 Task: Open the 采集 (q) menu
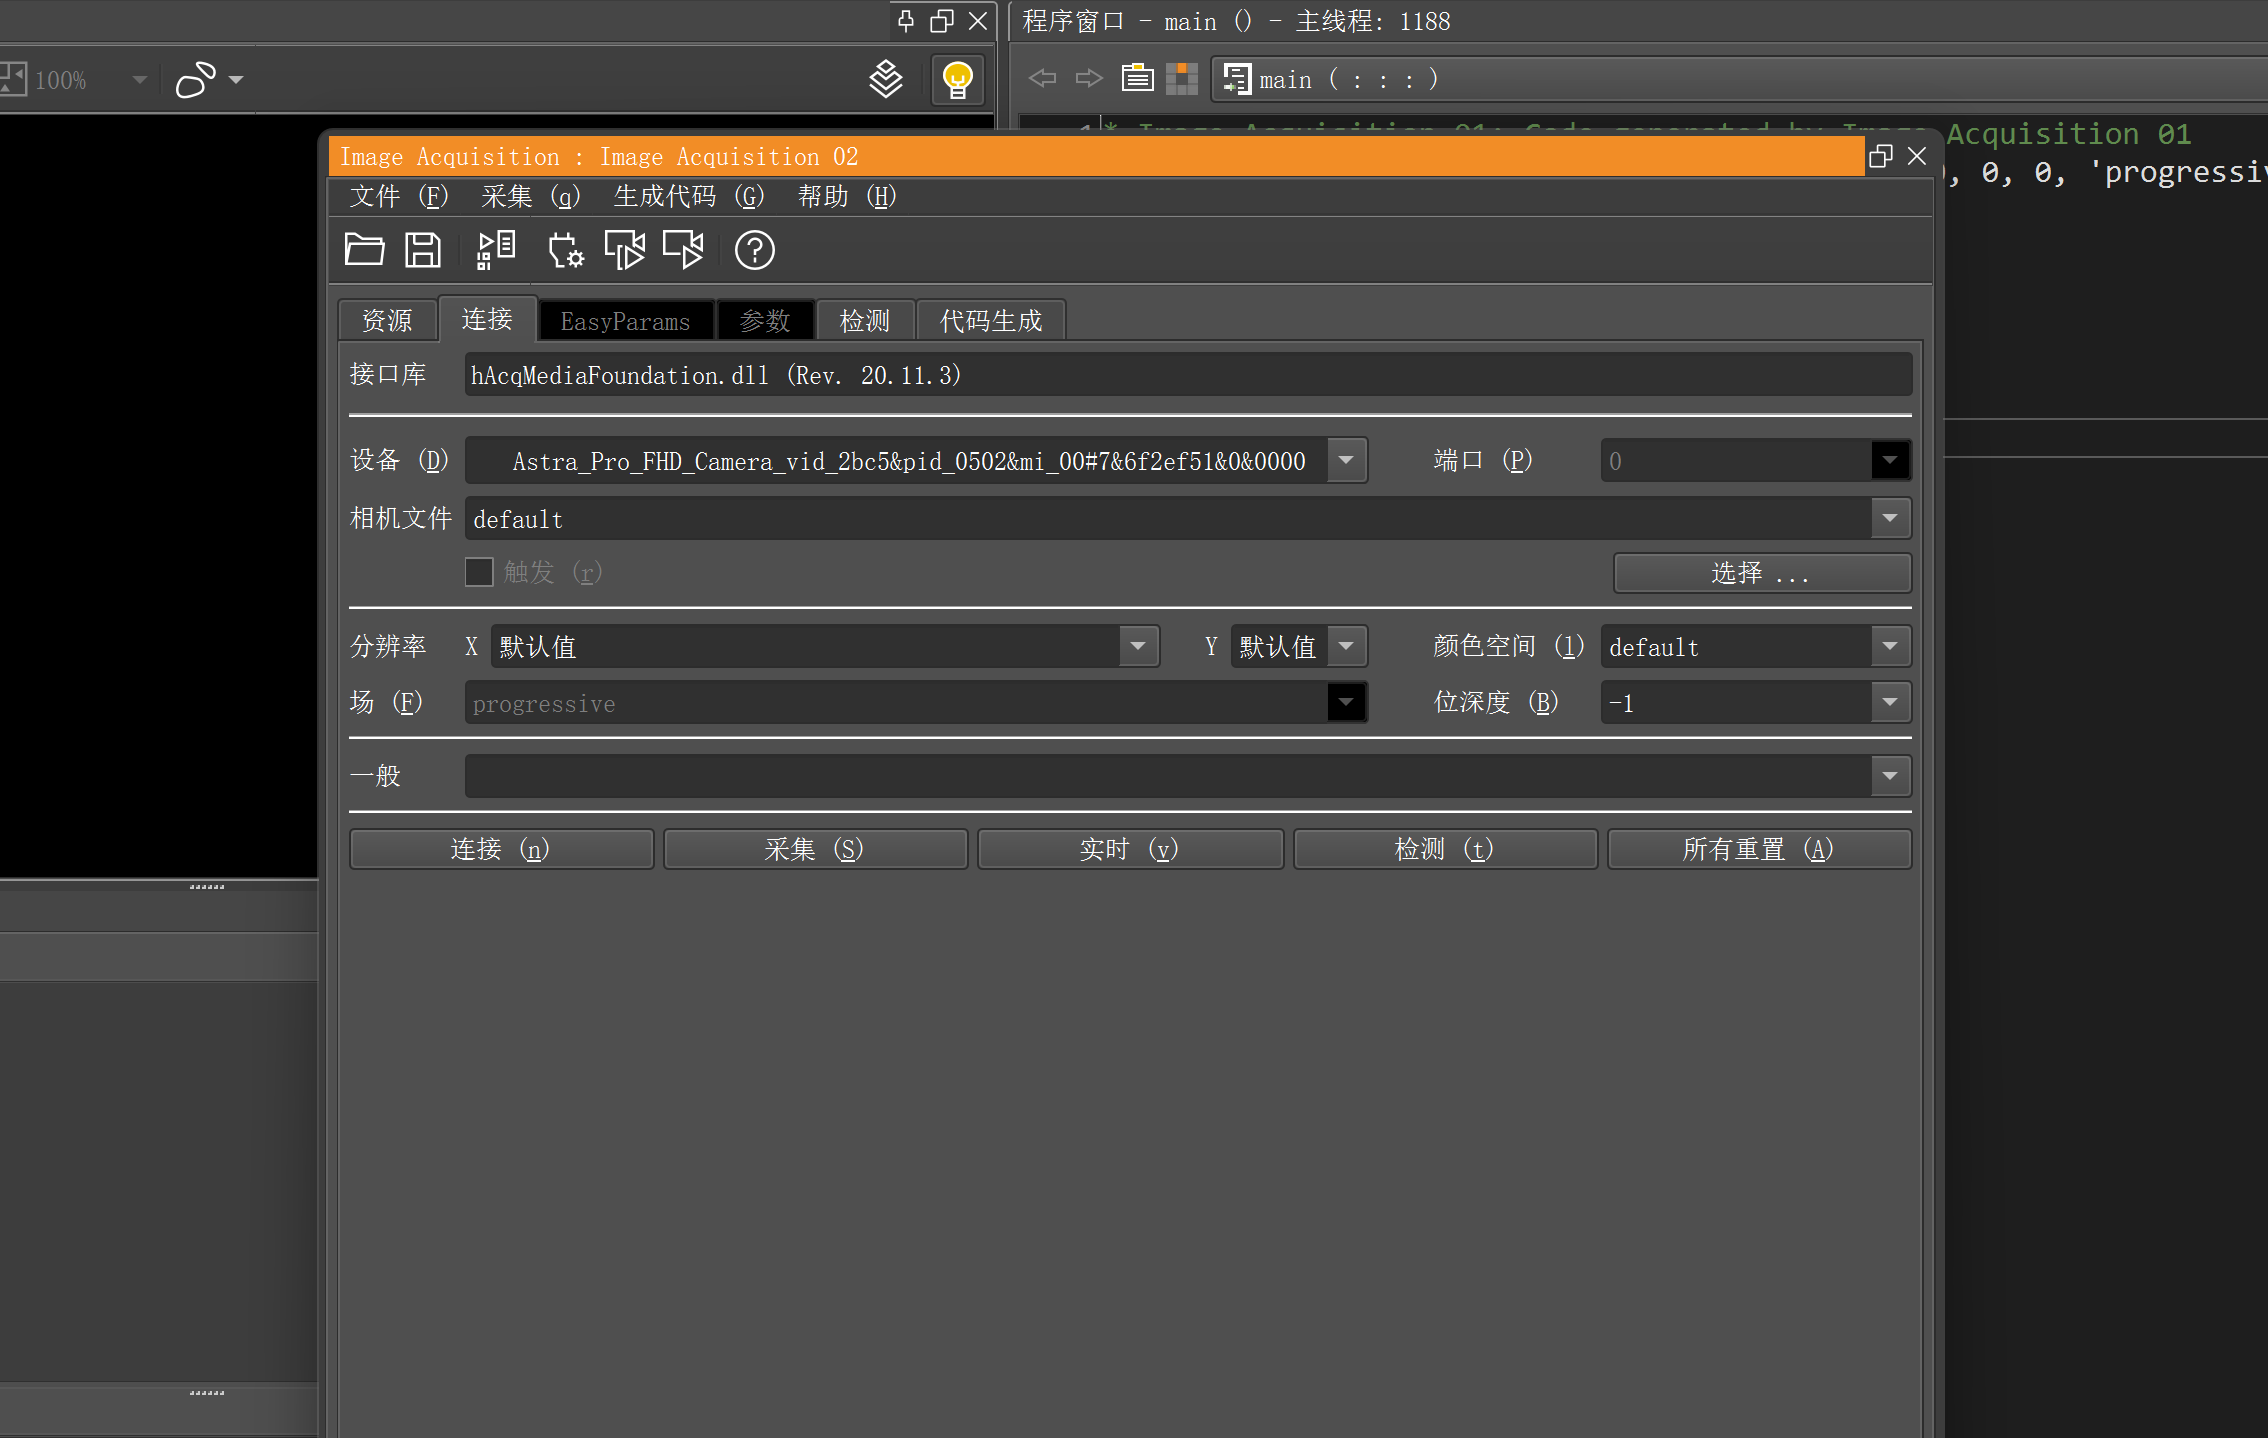[531, 196]
